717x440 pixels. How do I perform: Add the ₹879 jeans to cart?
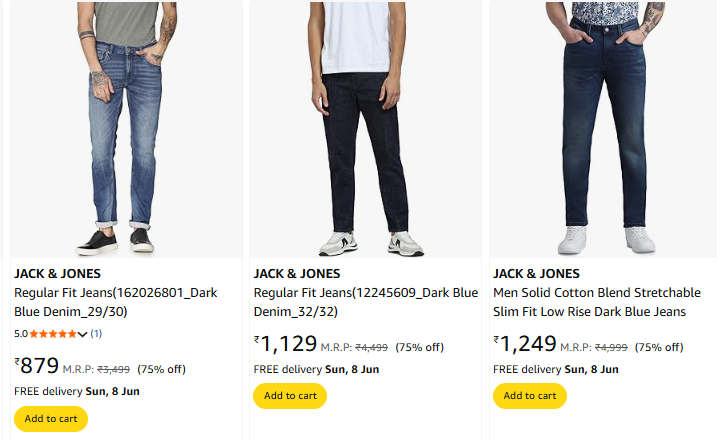click(51, 419)
